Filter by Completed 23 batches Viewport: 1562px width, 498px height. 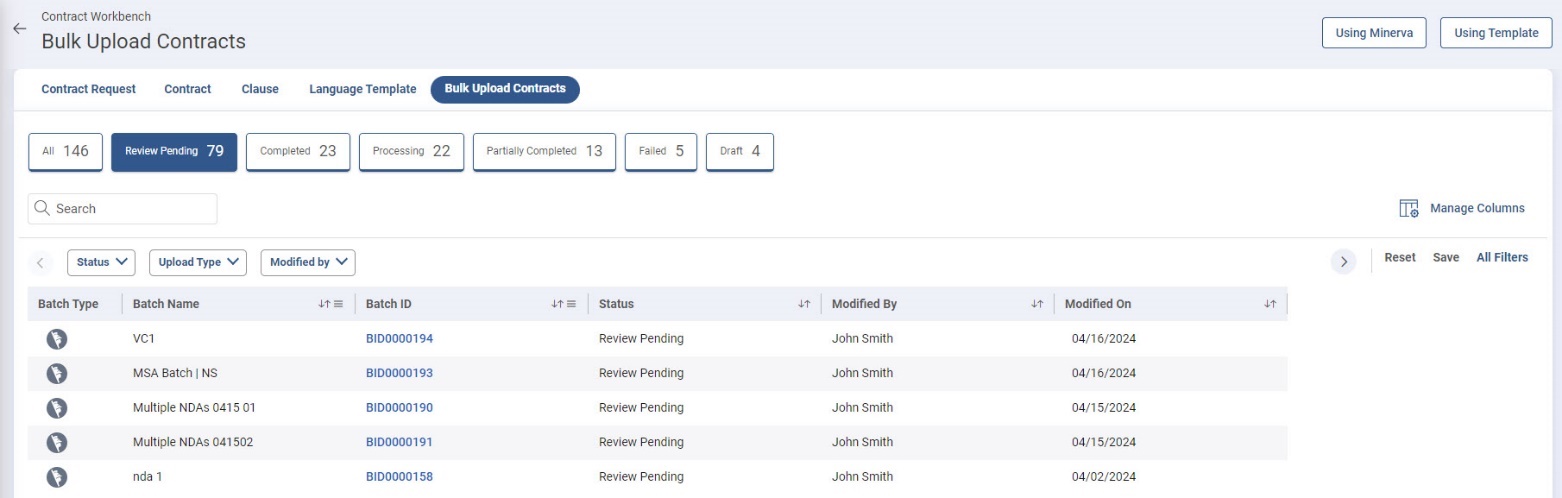pyautogui.click(x=298, y=152)
